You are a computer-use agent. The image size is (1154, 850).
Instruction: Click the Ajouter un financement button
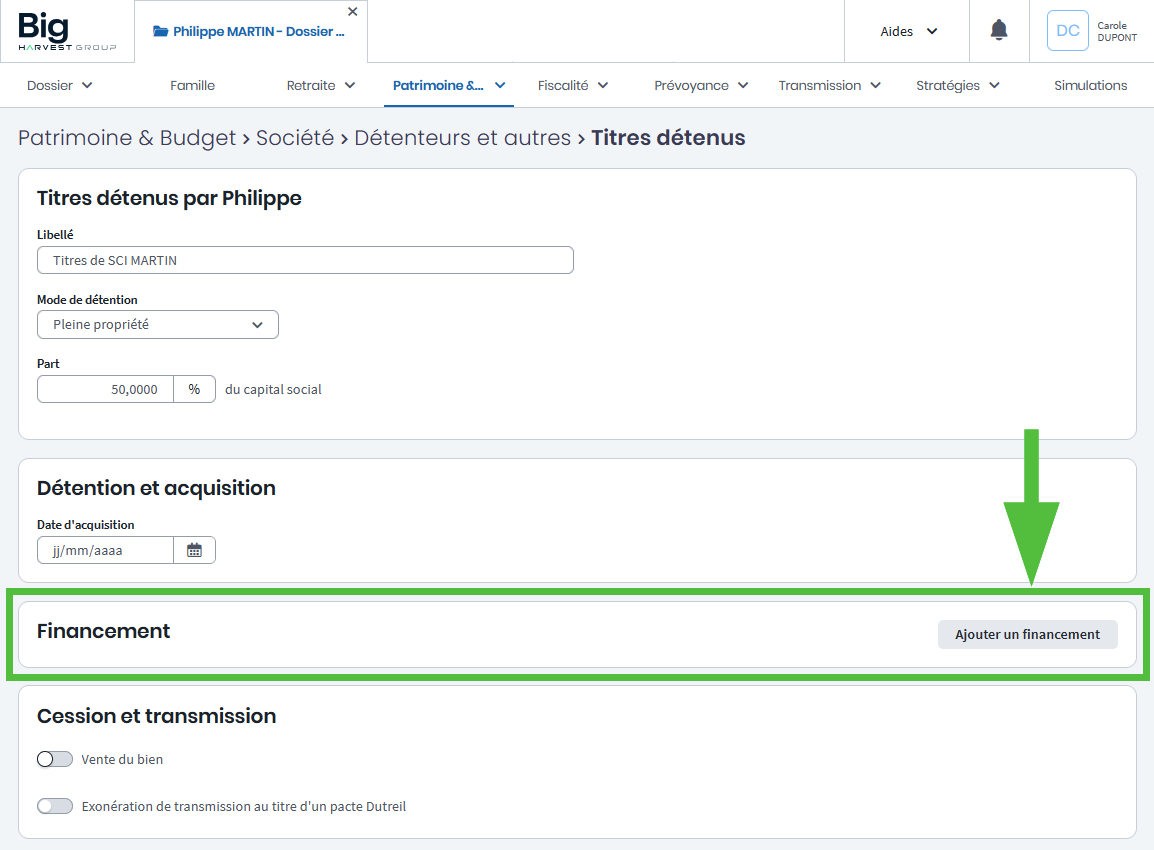click(1027, 634)
